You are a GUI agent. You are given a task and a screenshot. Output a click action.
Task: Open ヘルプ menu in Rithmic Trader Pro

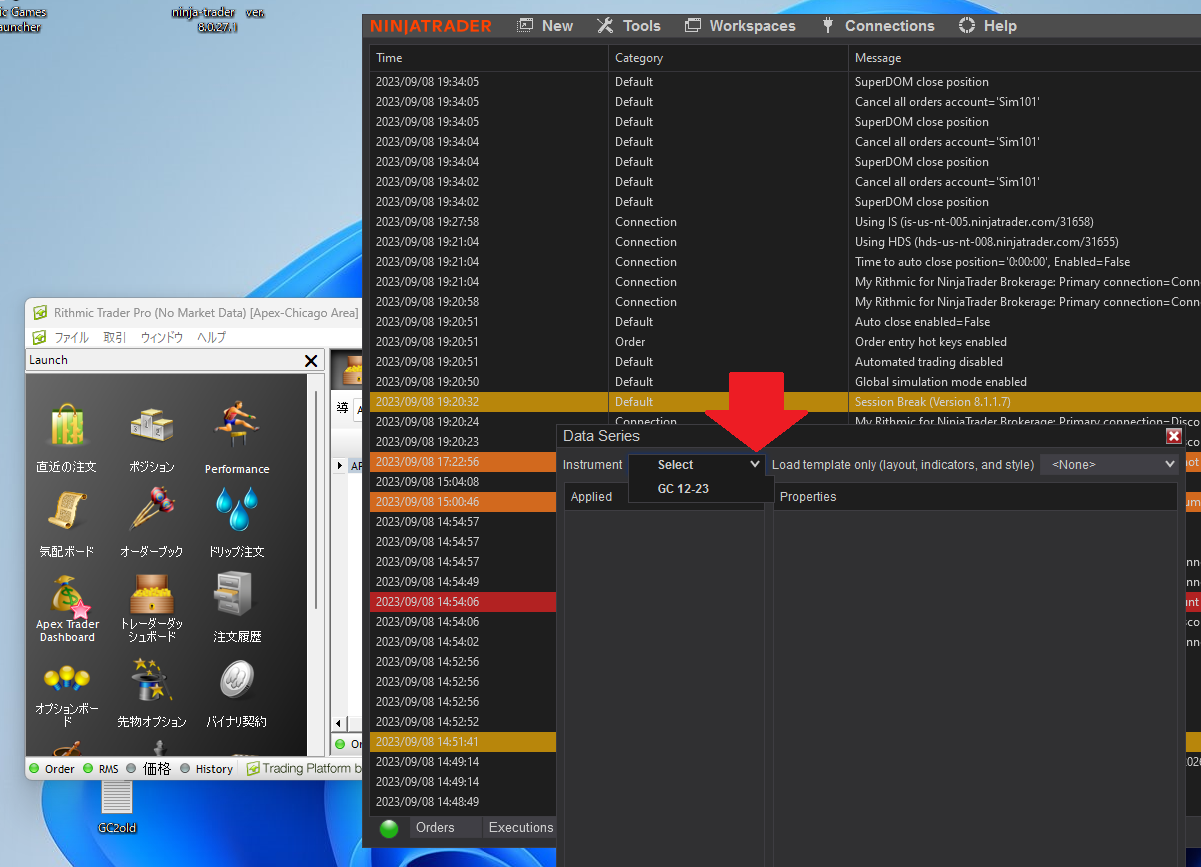(x=211, y=338)
